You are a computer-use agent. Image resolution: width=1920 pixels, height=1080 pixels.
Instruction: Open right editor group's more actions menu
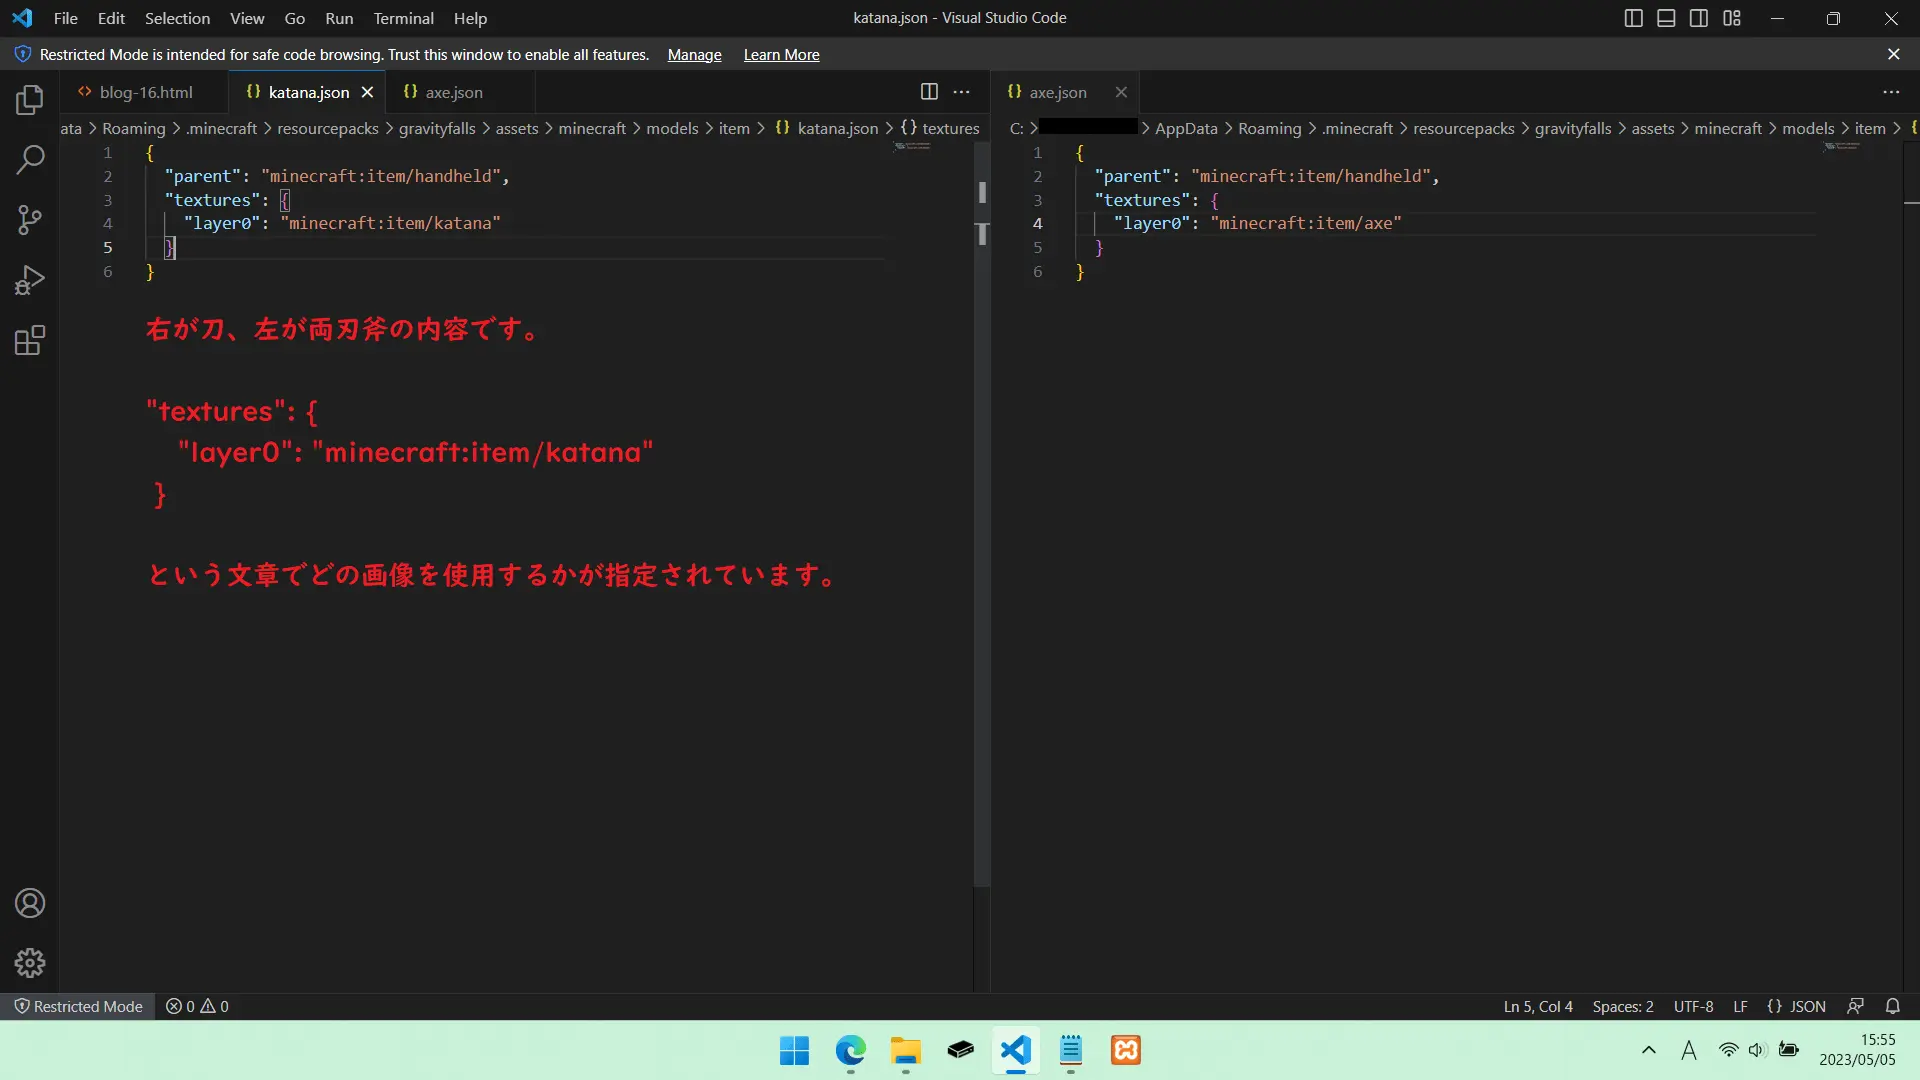coord(1891,92)
